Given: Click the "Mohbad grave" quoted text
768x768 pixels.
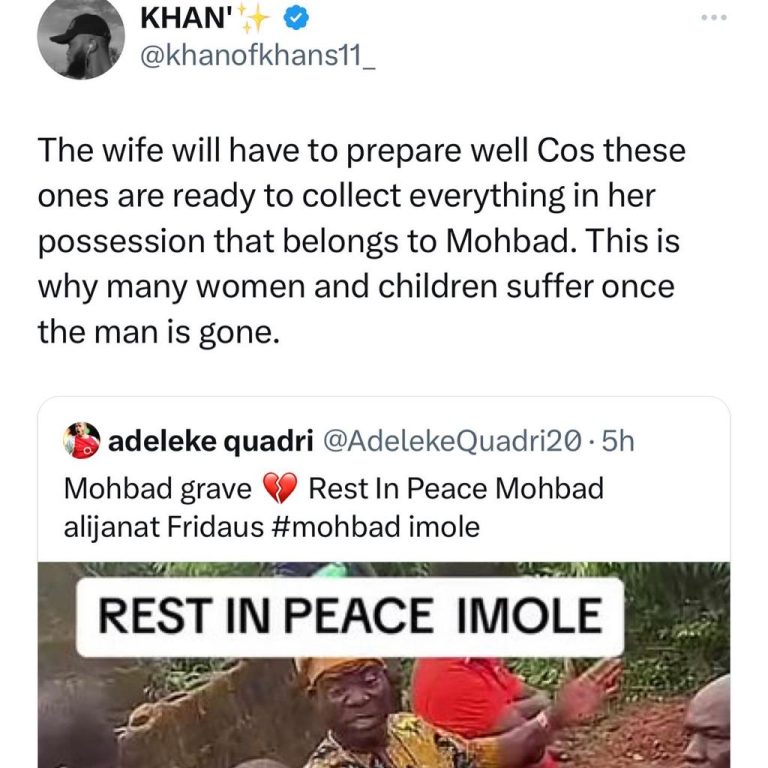Looking at the screenshot, I should [158, 490].
